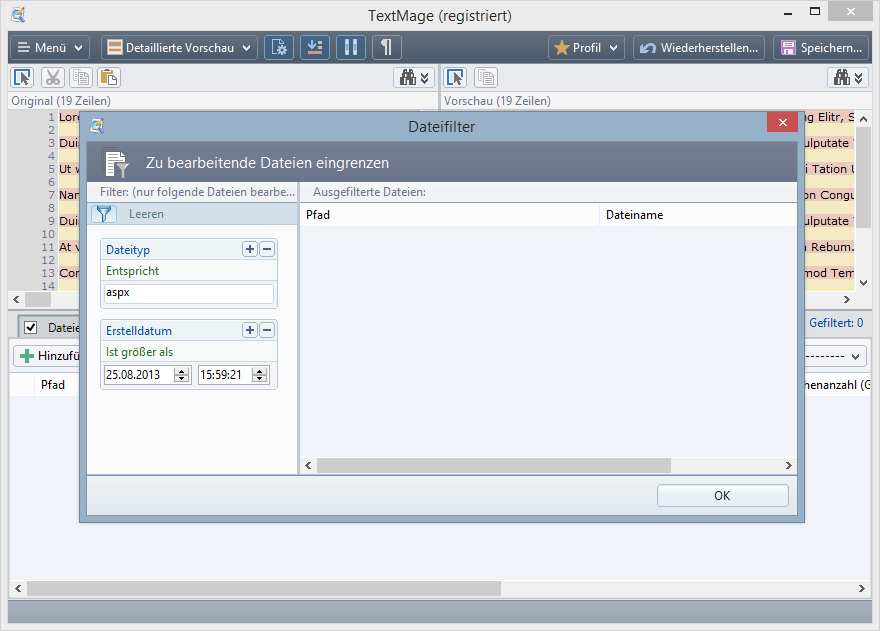Viewport: 880px width, 631px height.
Task: Open the Profil dropdown
Action: coord(586,48)
